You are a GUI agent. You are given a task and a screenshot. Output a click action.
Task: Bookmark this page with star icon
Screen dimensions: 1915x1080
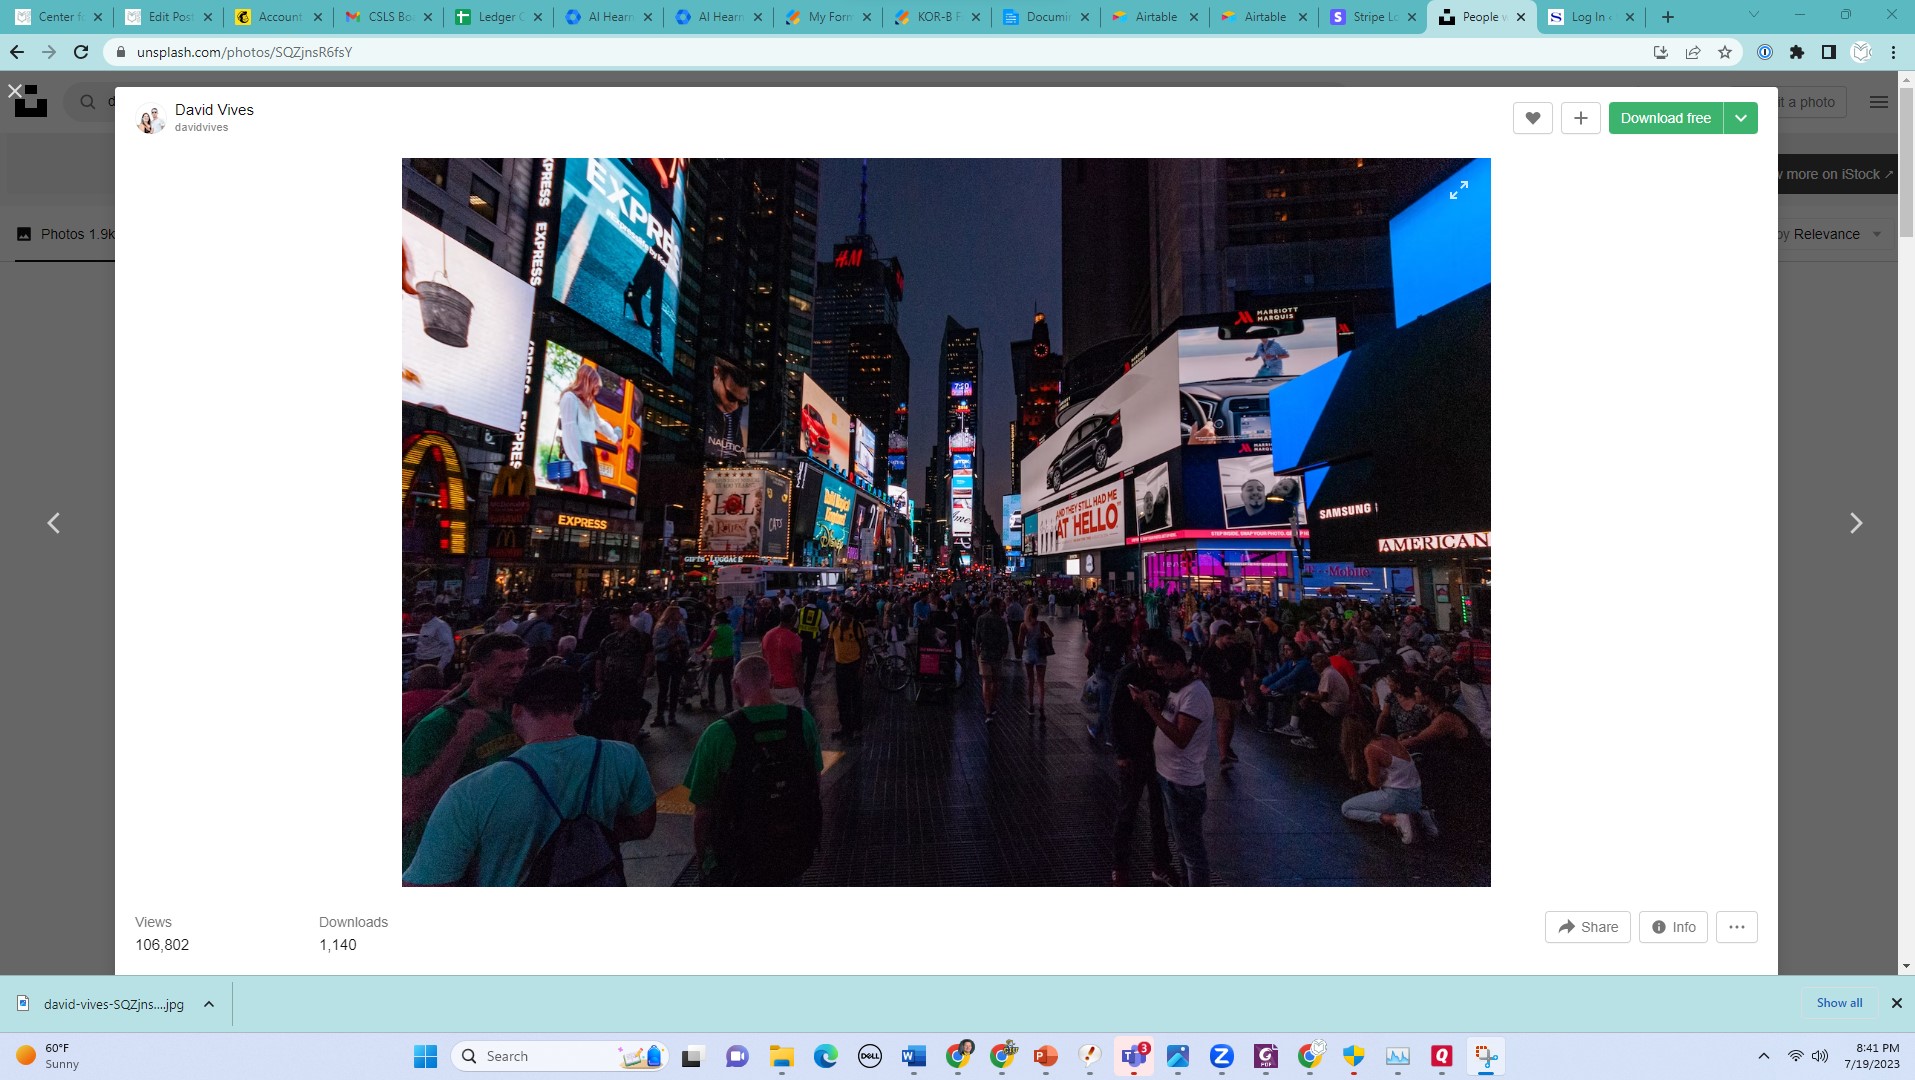click(x=1725, y=52)
